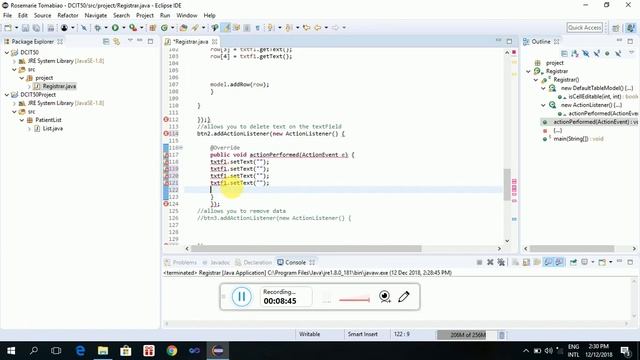640x360 pixels.
Task: Click the Run green play toolbar button
Action: coord(116,28)
